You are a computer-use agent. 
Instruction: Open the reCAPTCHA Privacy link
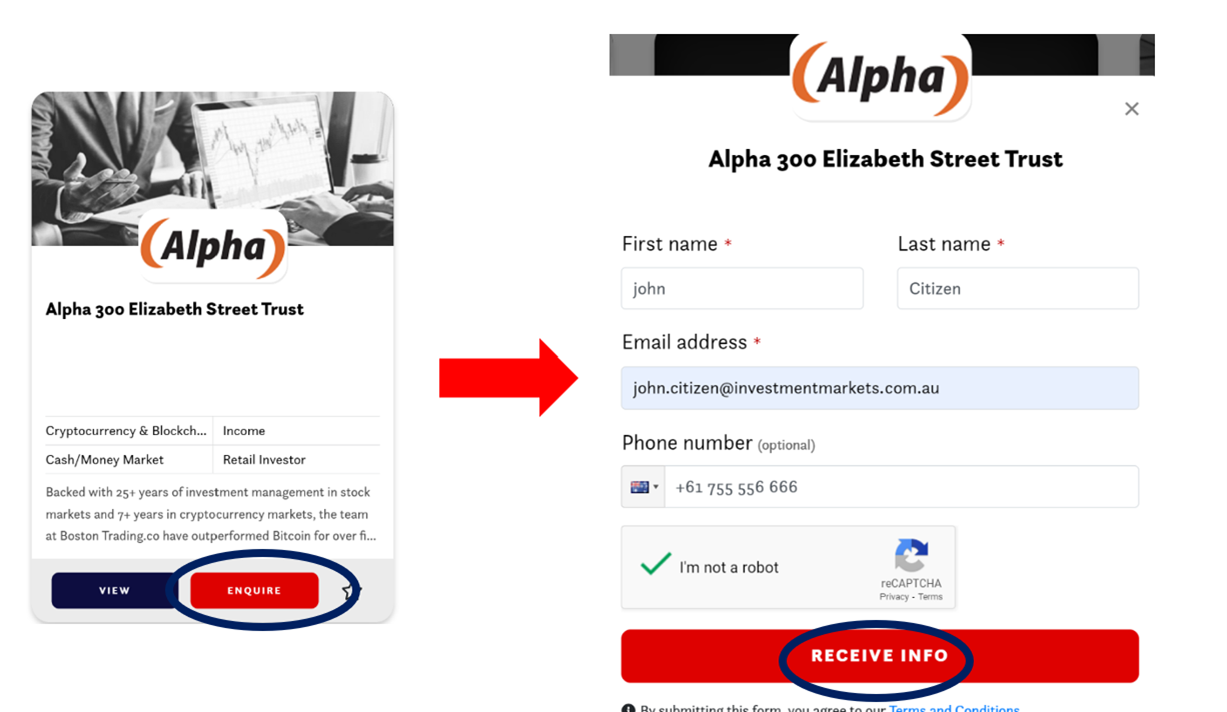(x=894, y=597)
